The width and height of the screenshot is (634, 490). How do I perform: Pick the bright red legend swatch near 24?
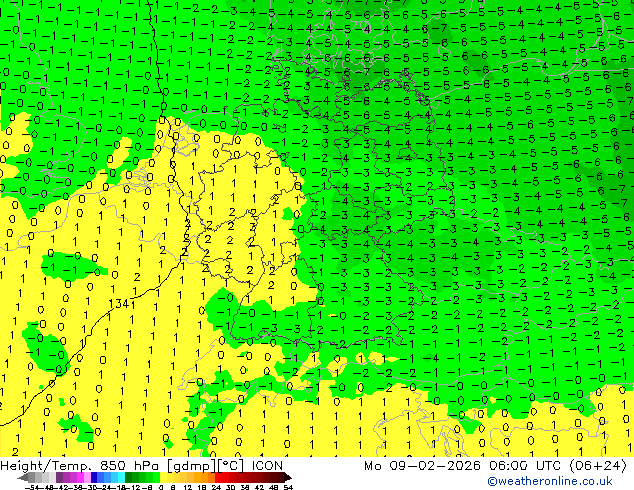tap(218, 477)
